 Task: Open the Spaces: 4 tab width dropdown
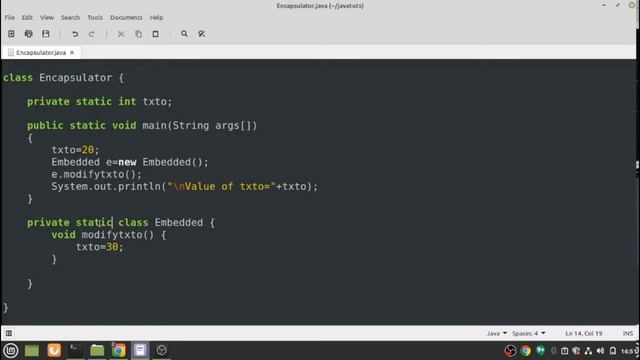pyautogui.click(x=529, y=333)
